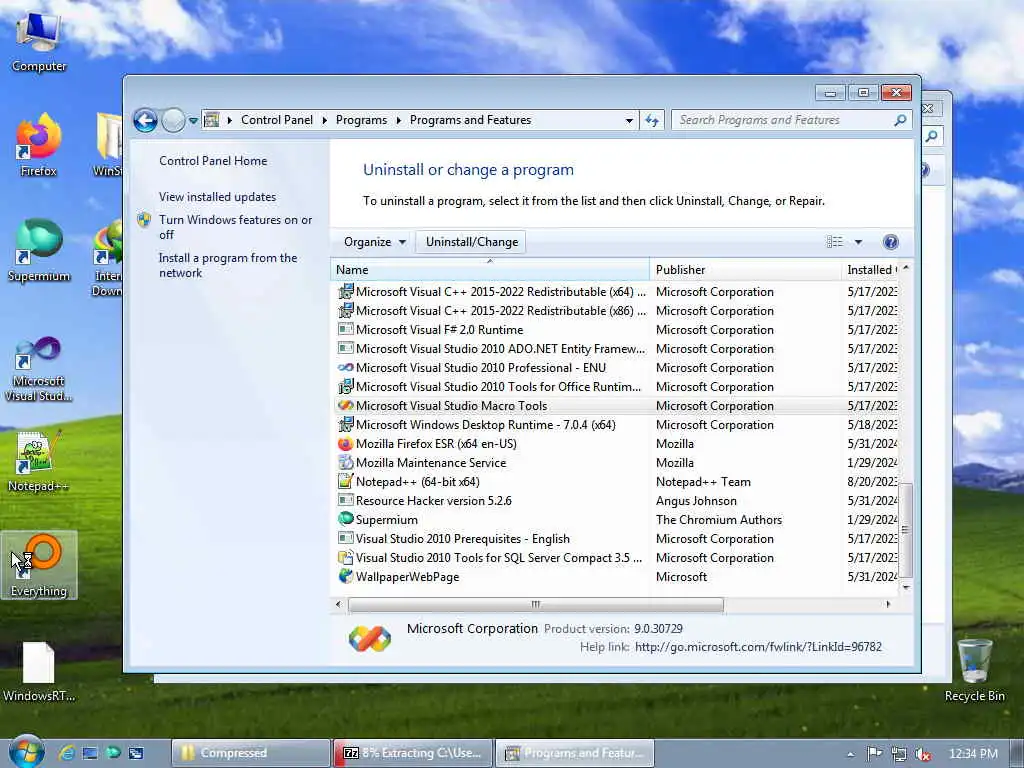Select the Recycle Bin icon

[x=974, y=670]
